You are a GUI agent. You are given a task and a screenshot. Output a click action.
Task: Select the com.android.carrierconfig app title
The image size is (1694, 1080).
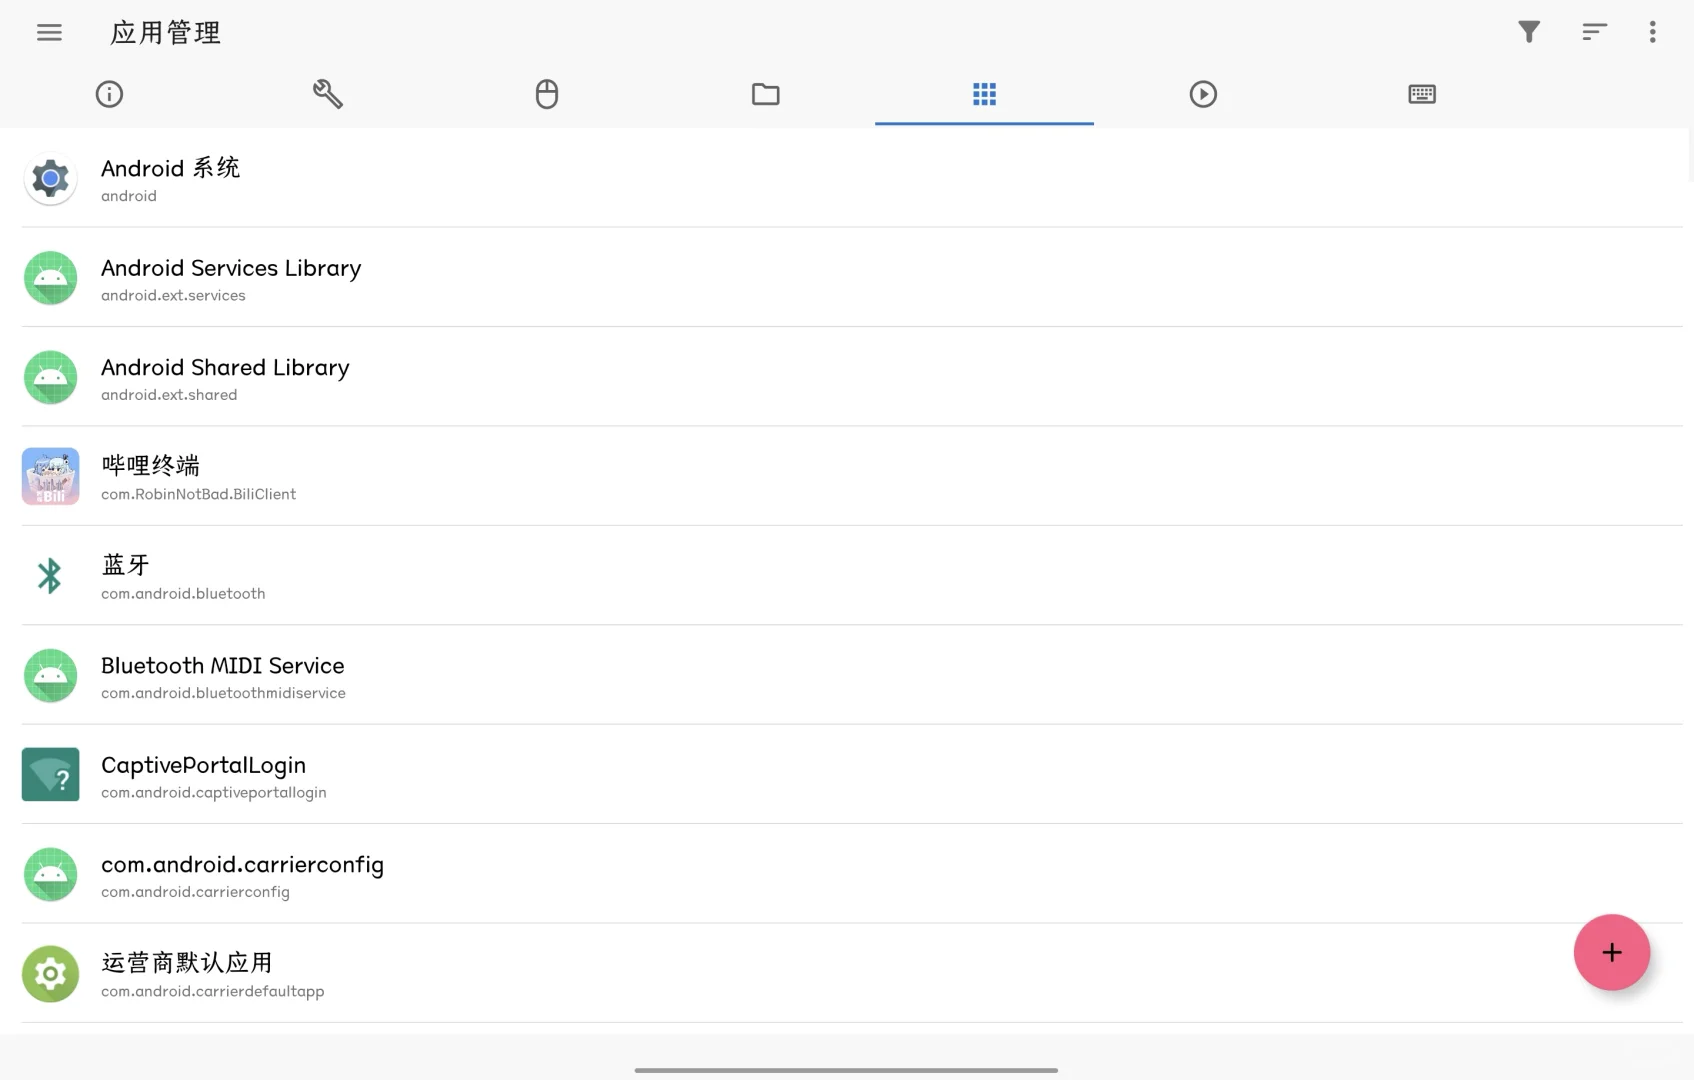(x=242, y=865)
